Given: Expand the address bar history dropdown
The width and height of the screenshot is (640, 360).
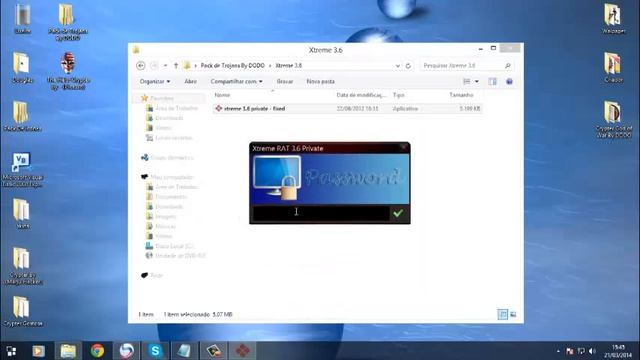Looking at the screenshot, I should point(398,66).
